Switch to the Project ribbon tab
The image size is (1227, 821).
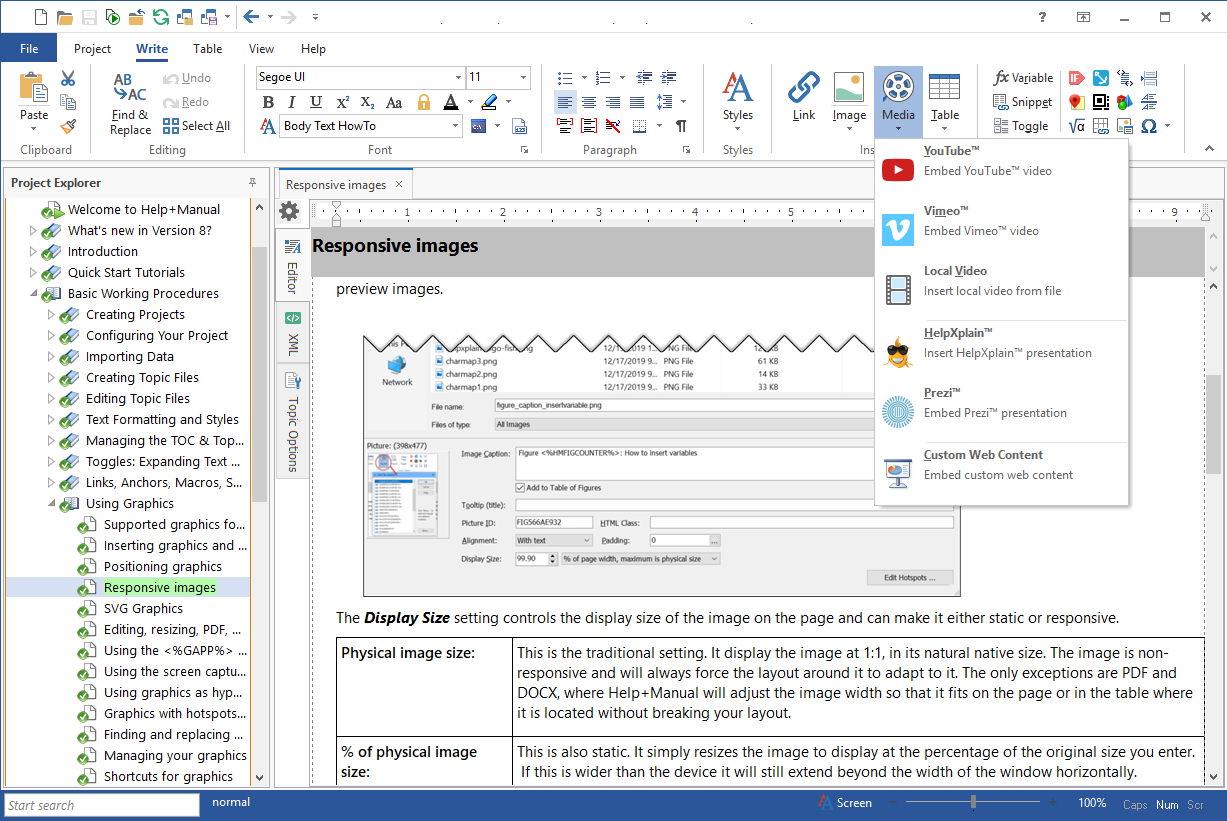point(93,48)
